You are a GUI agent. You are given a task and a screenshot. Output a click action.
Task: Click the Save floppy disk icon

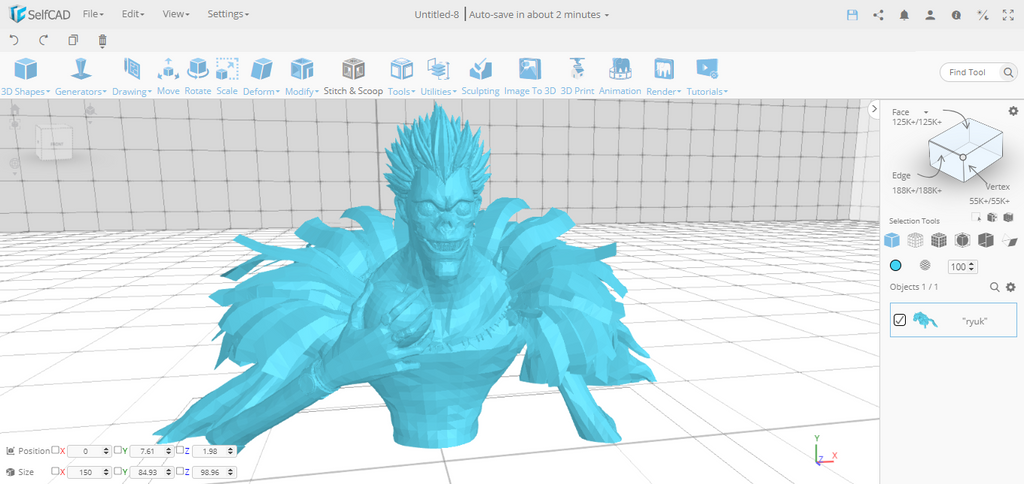coord(852,14)
